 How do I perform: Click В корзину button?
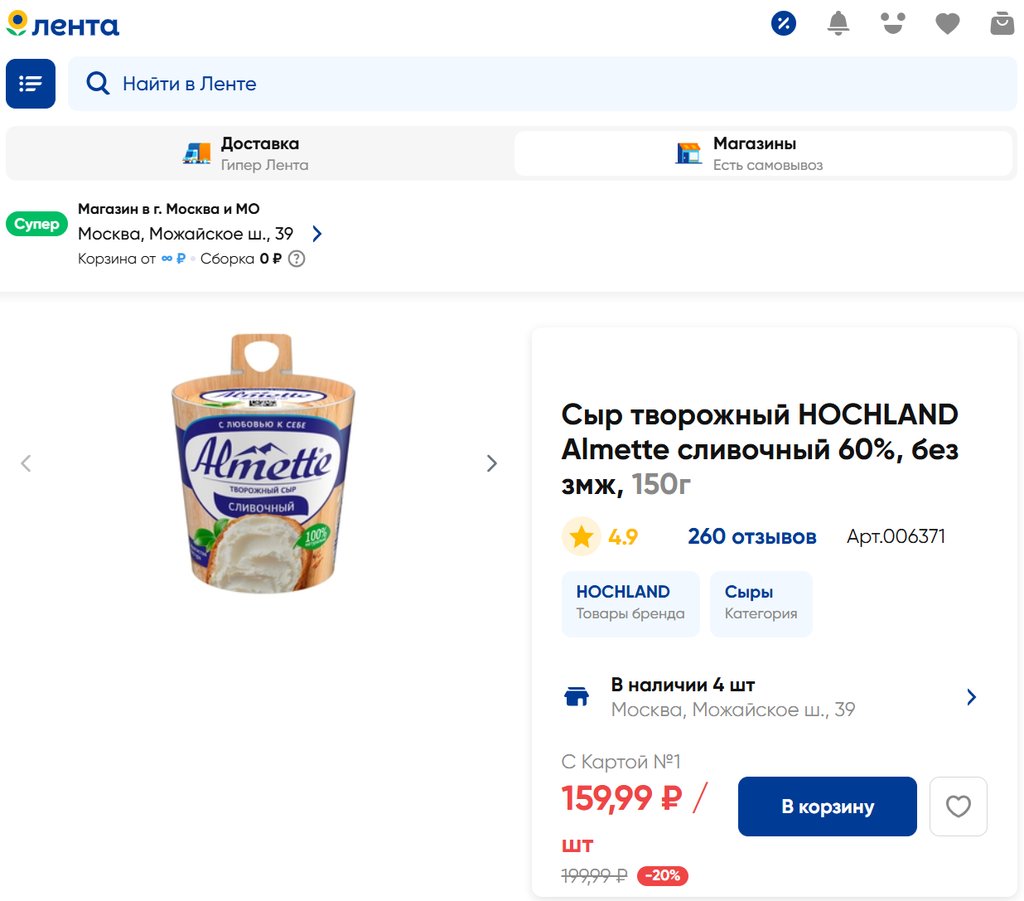827,806
